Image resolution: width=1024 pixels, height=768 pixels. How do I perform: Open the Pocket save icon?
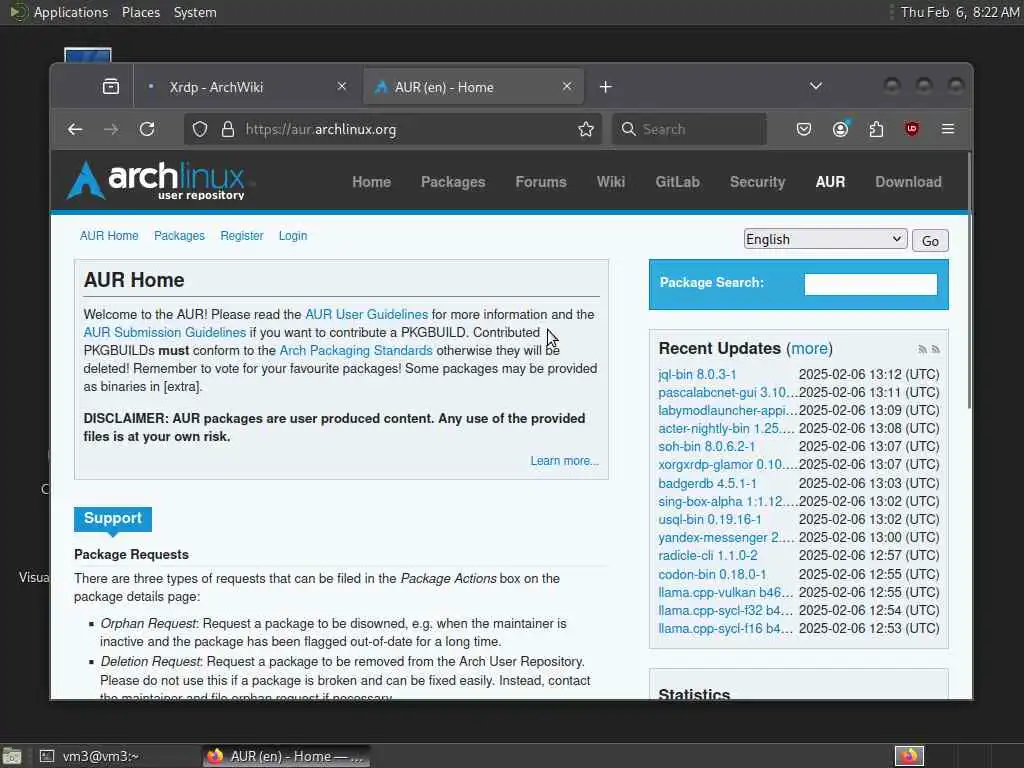coord(804,129)
